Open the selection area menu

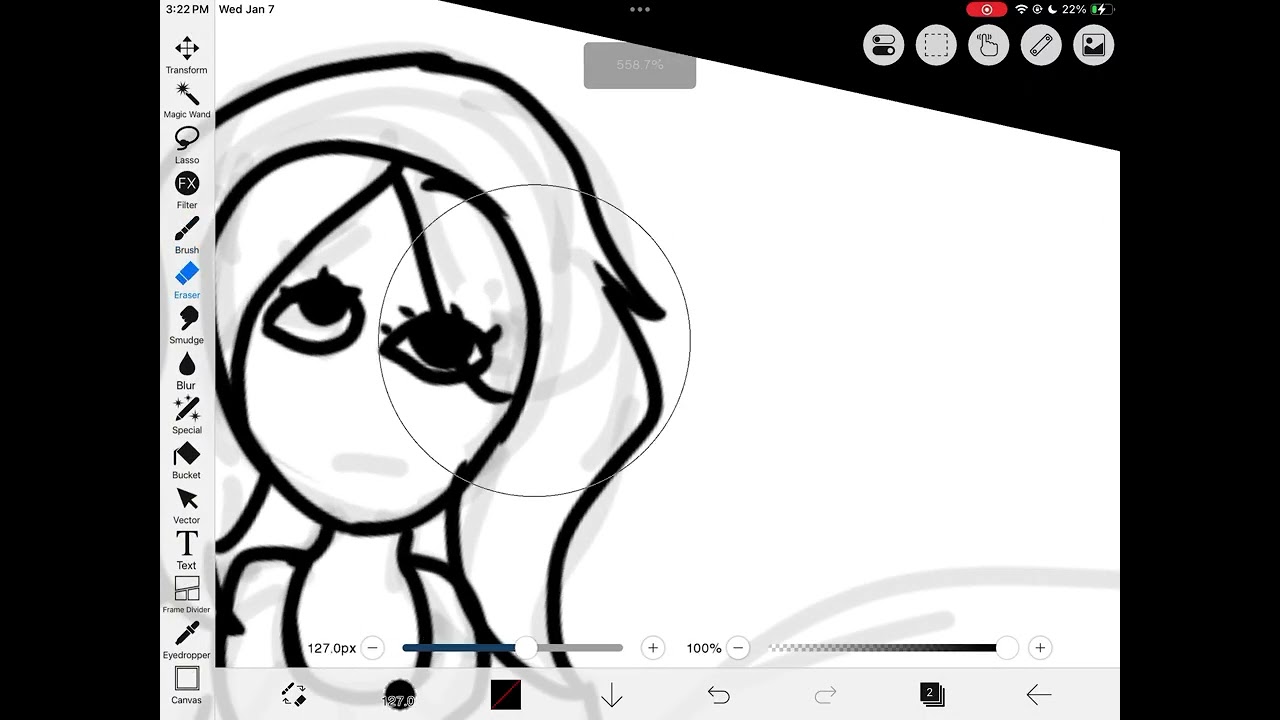tap(936, 45)
